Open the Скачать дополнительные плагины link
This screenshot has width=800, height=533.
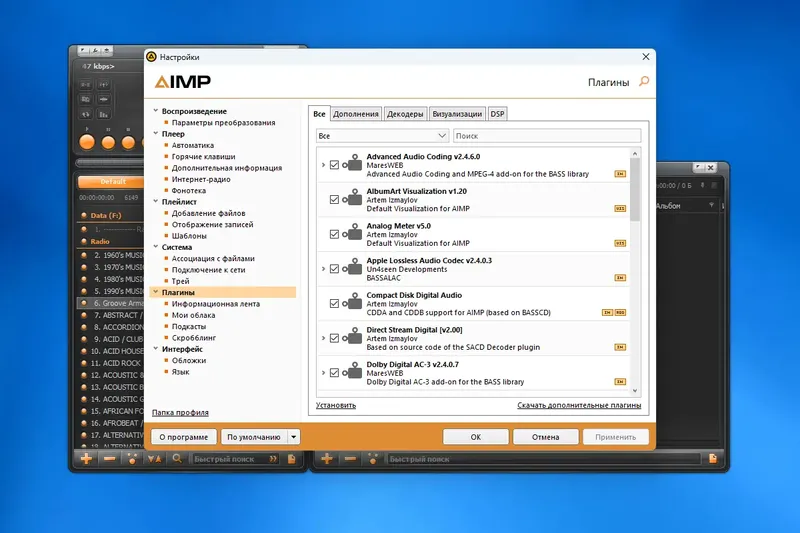click(579, 405)
